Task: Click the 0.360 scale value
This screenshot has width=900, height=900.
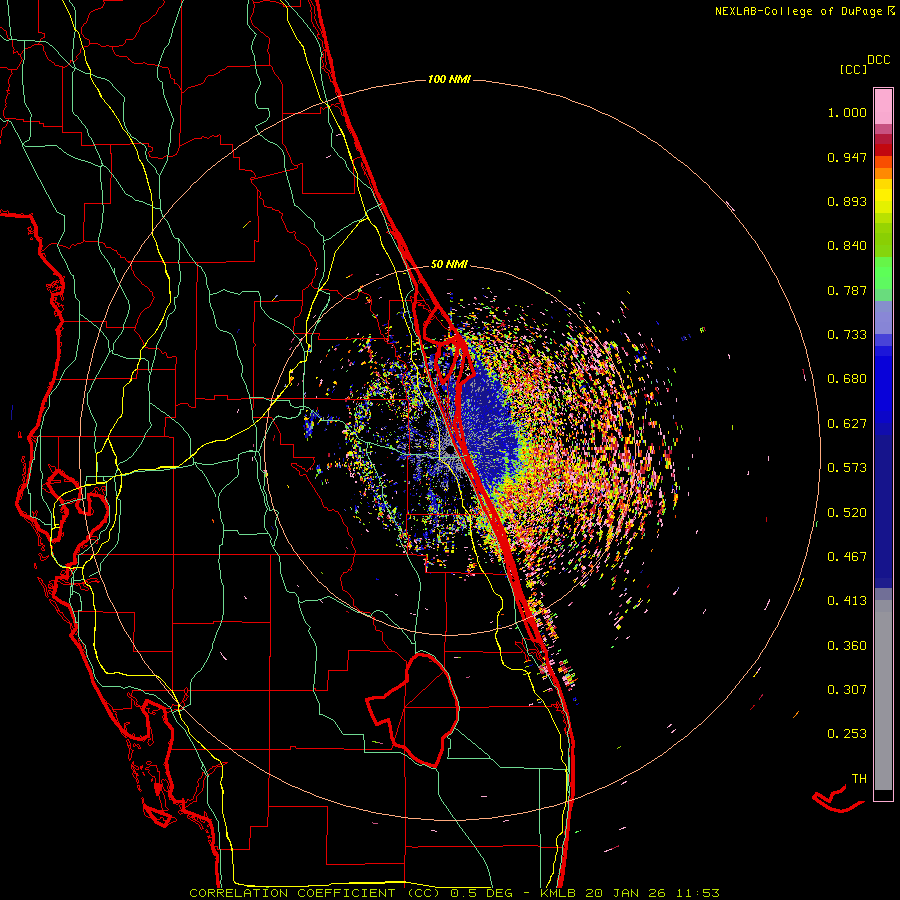Action: pyautogui.click(x=847, y=646)
